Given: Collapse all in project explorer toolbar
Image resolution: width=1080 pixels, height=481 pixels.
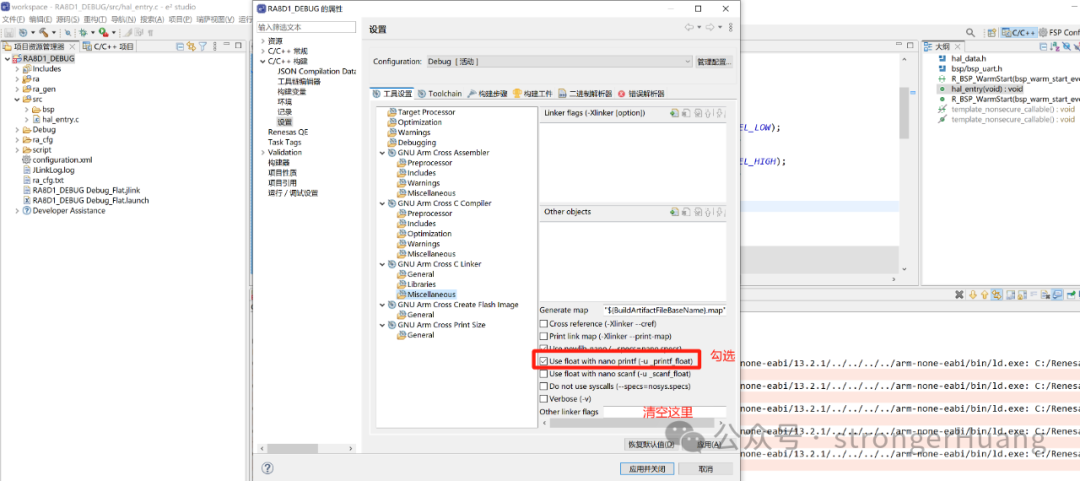Looking at the screenshot, I should click(x=180, y=46).
